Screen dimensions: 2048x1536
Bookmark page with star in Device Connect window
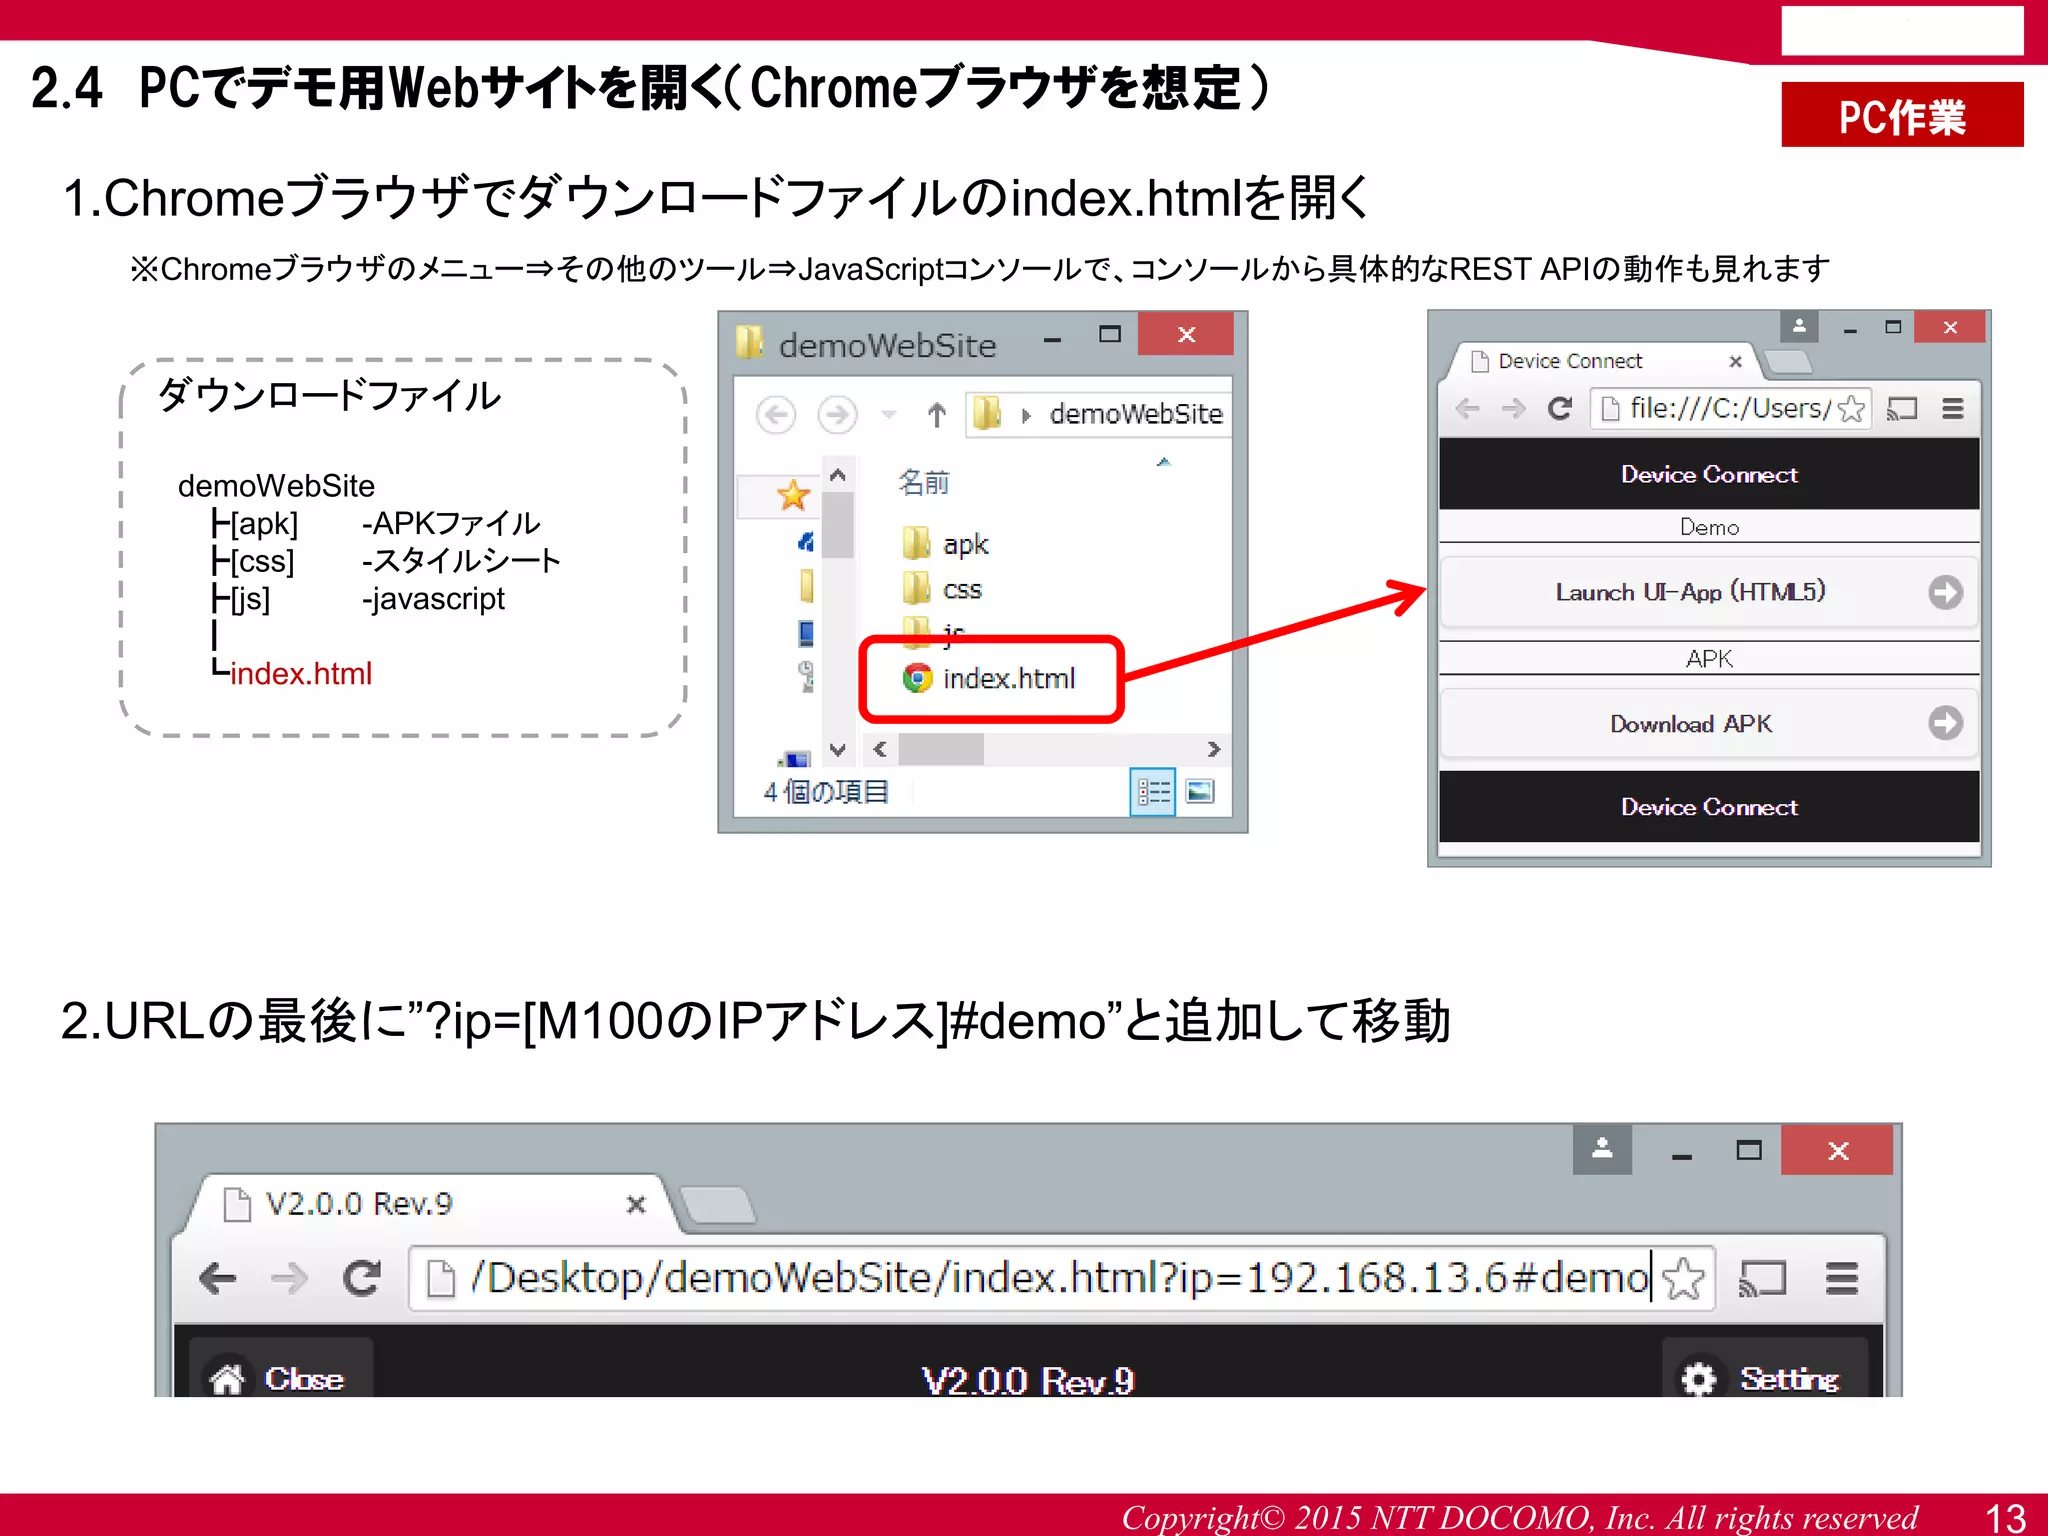point(1851,408)
